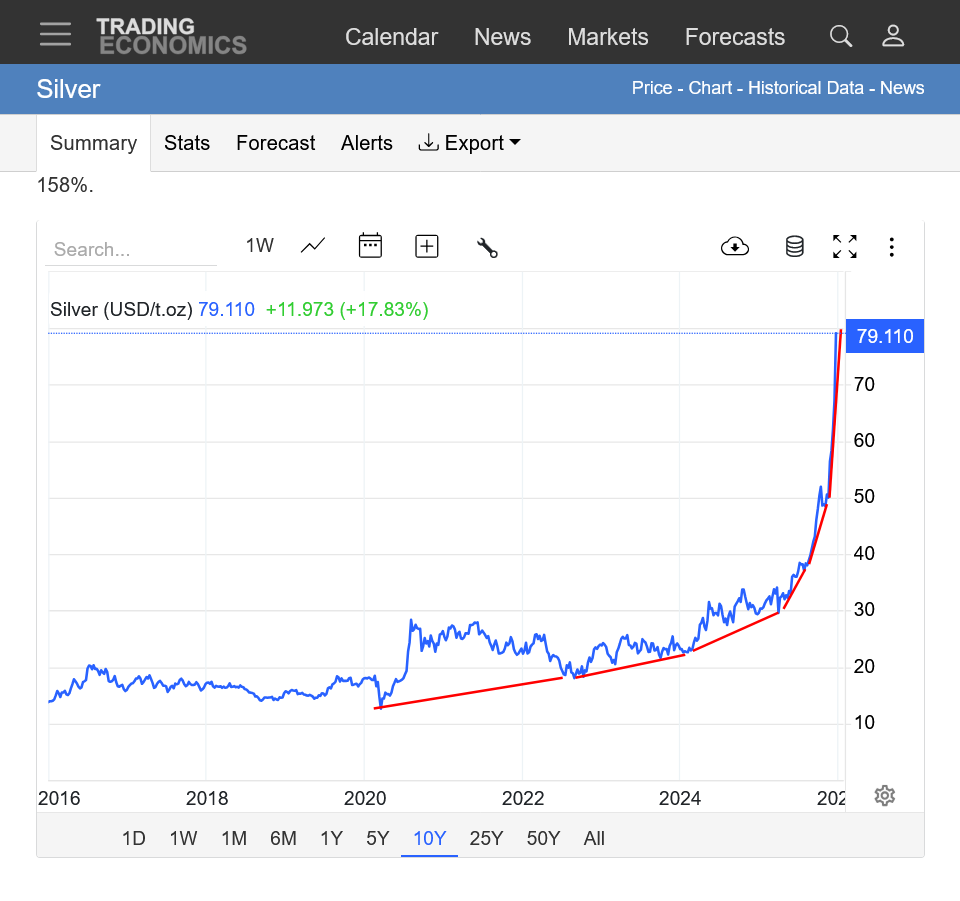Change chart type via line icon
The height and width of the screenshot is (901, 960).
pyautogui.click(x=313, y=246)
